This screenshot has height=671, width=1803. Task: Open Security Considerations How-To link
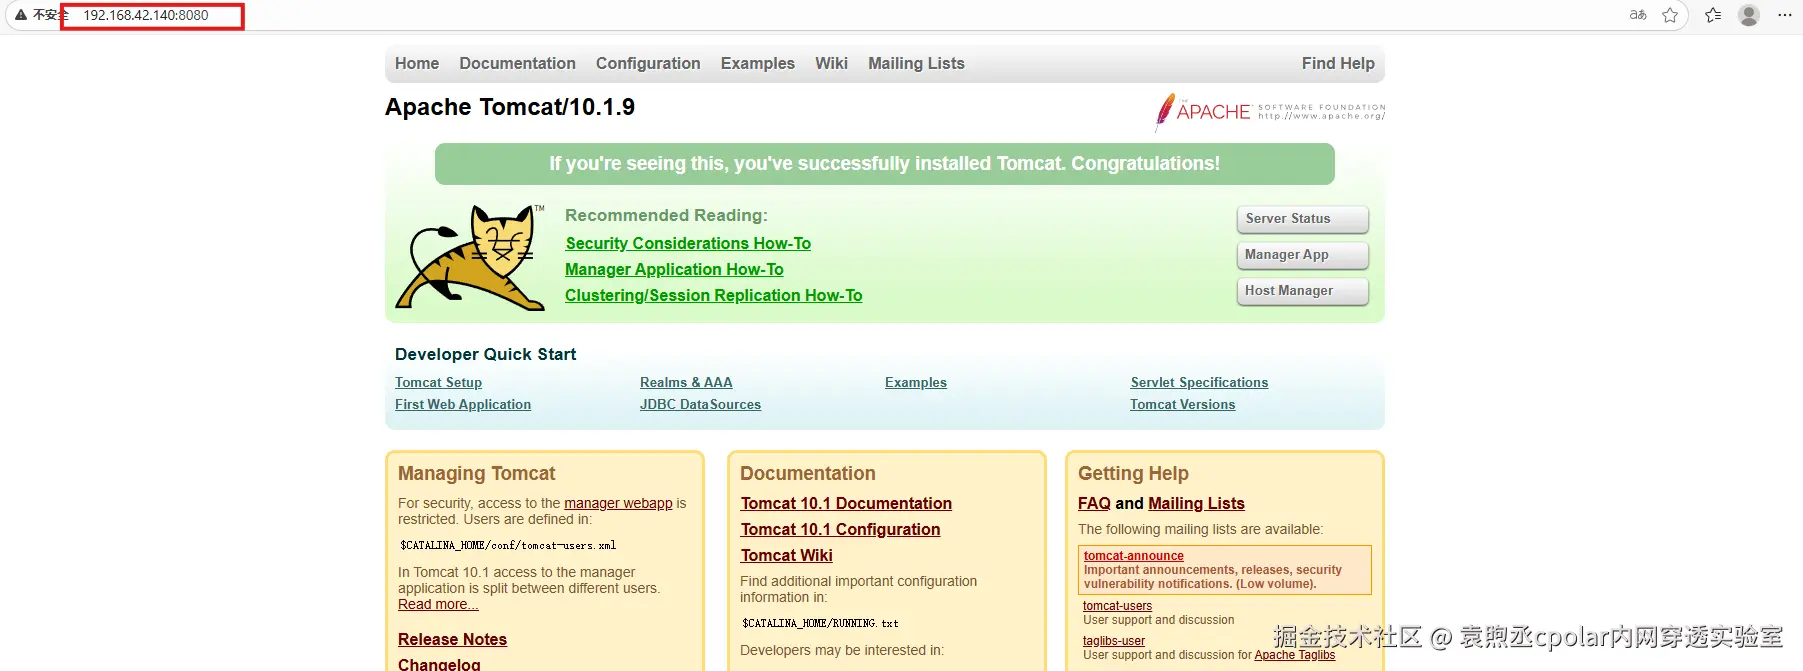[688, 243]
